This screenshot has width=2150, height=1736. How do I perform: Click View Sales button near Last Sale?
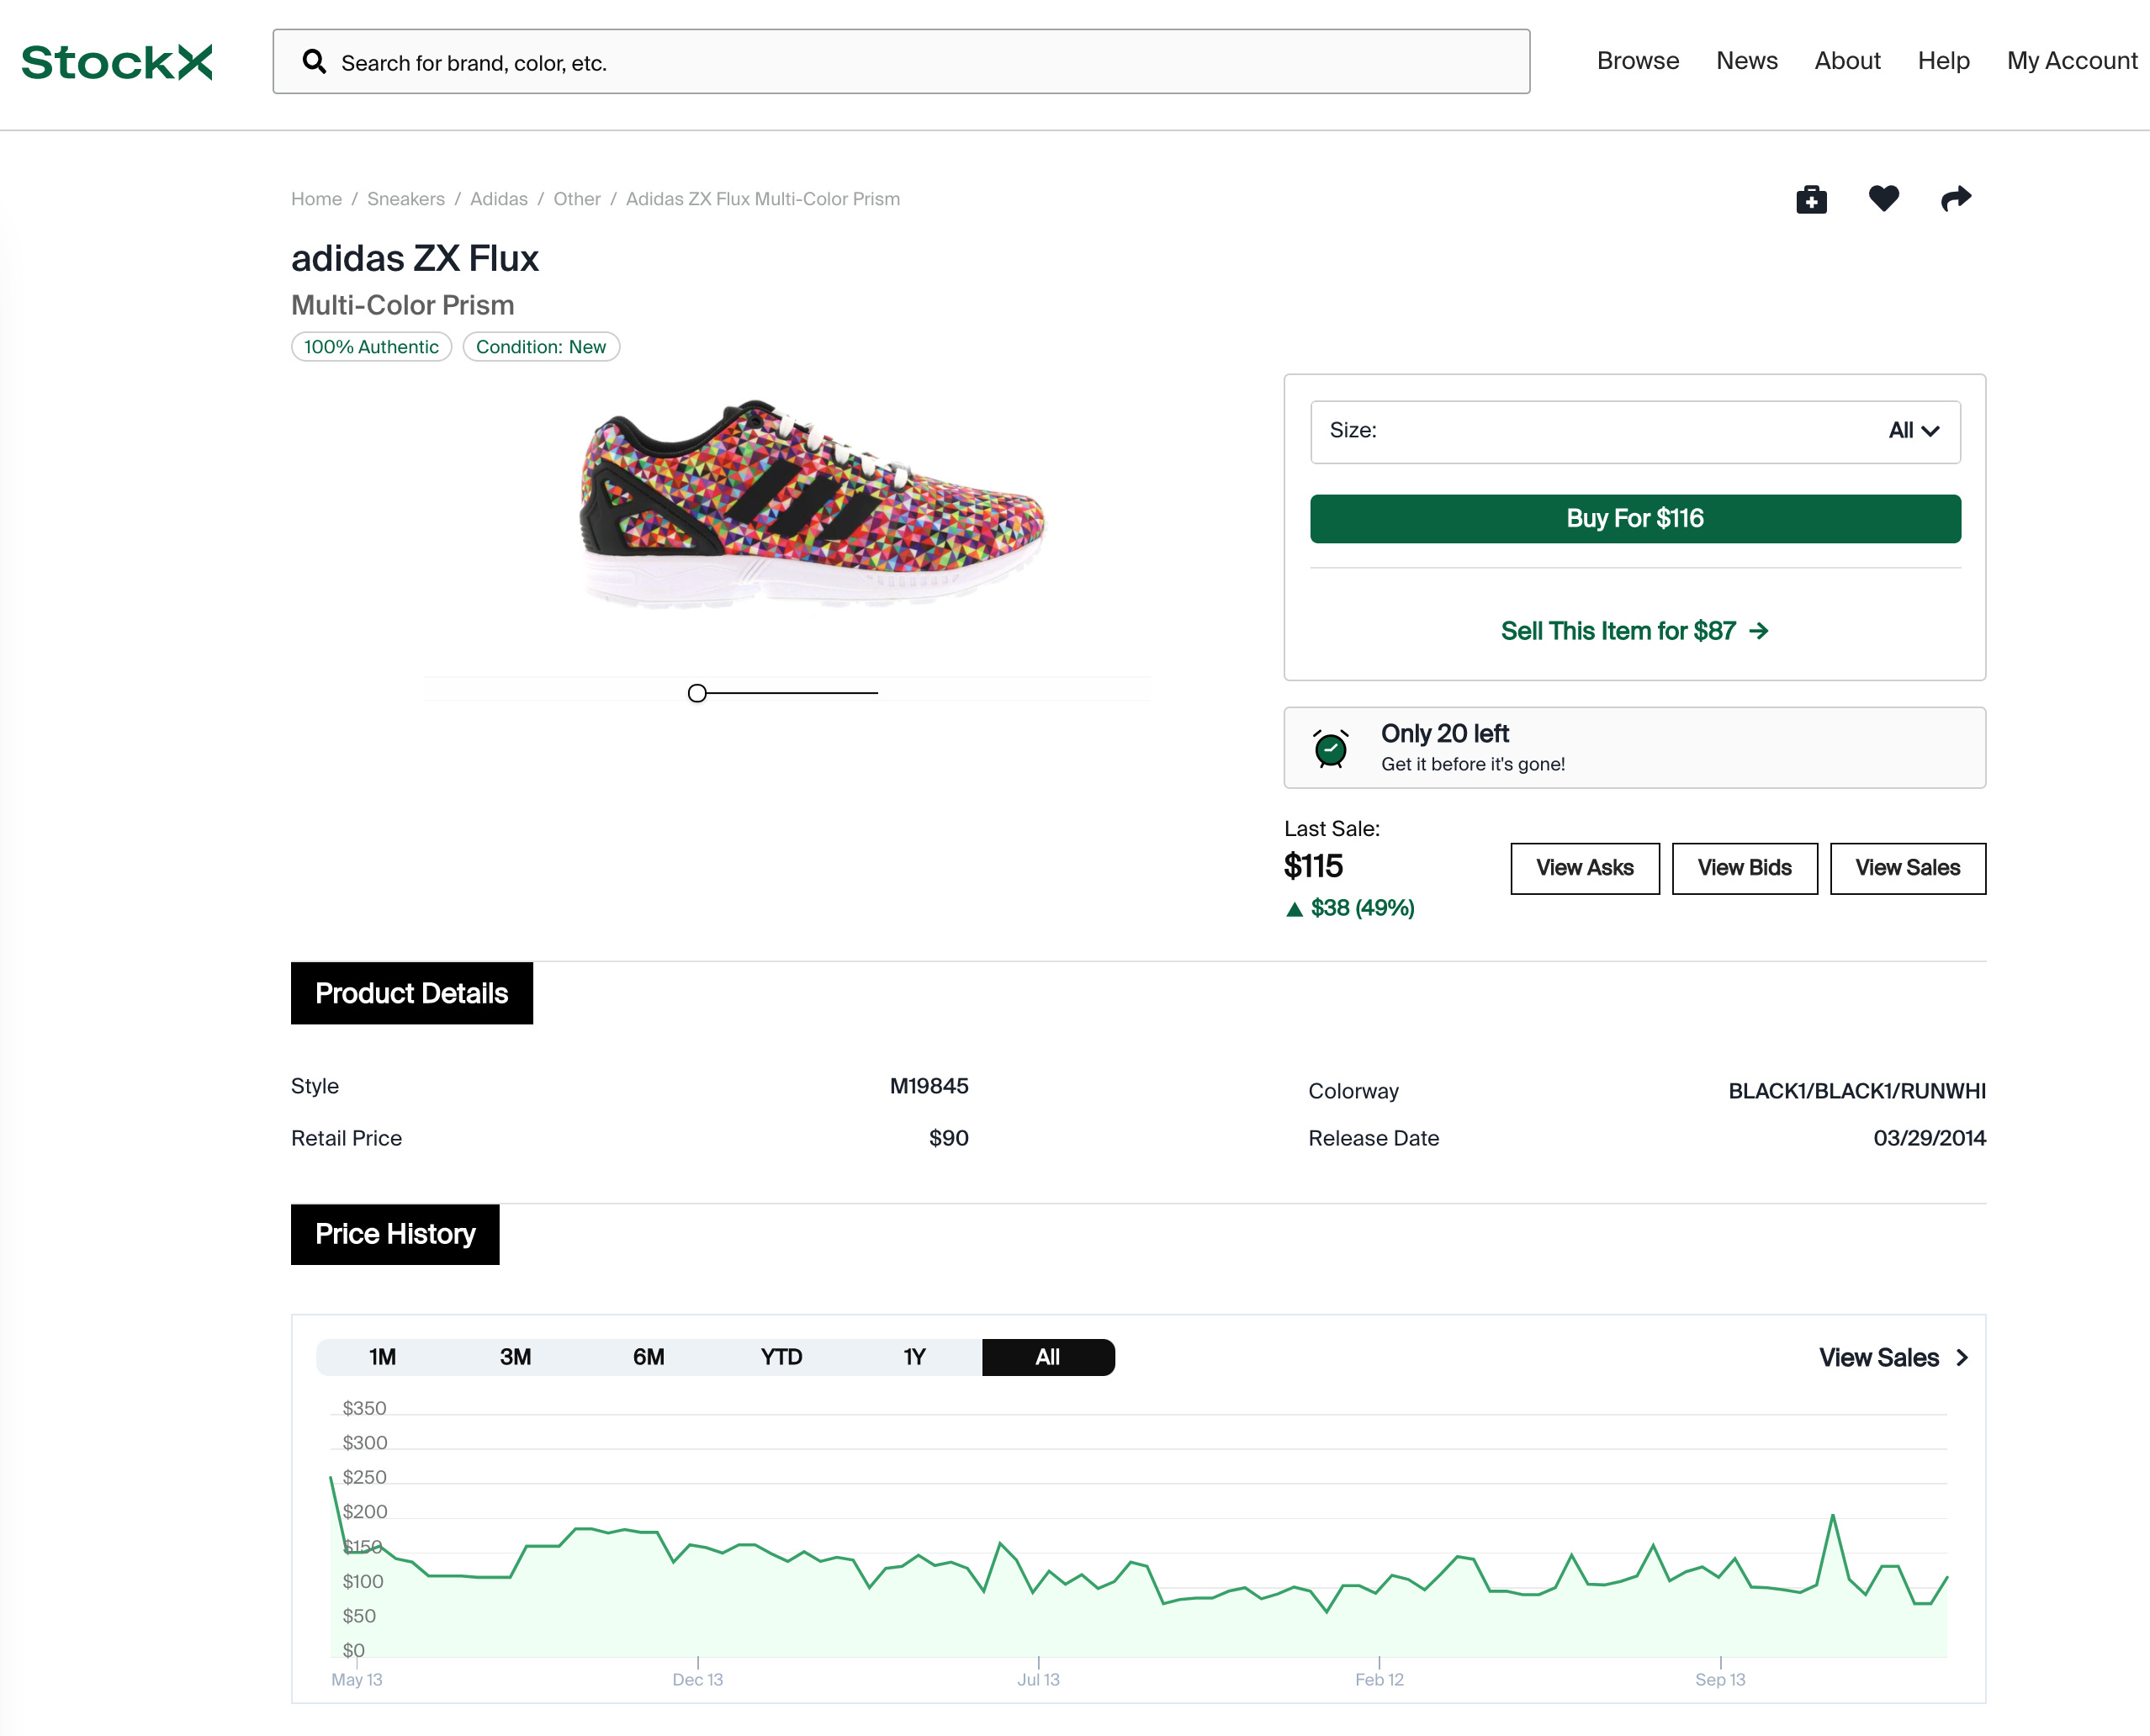(1907, 868)
